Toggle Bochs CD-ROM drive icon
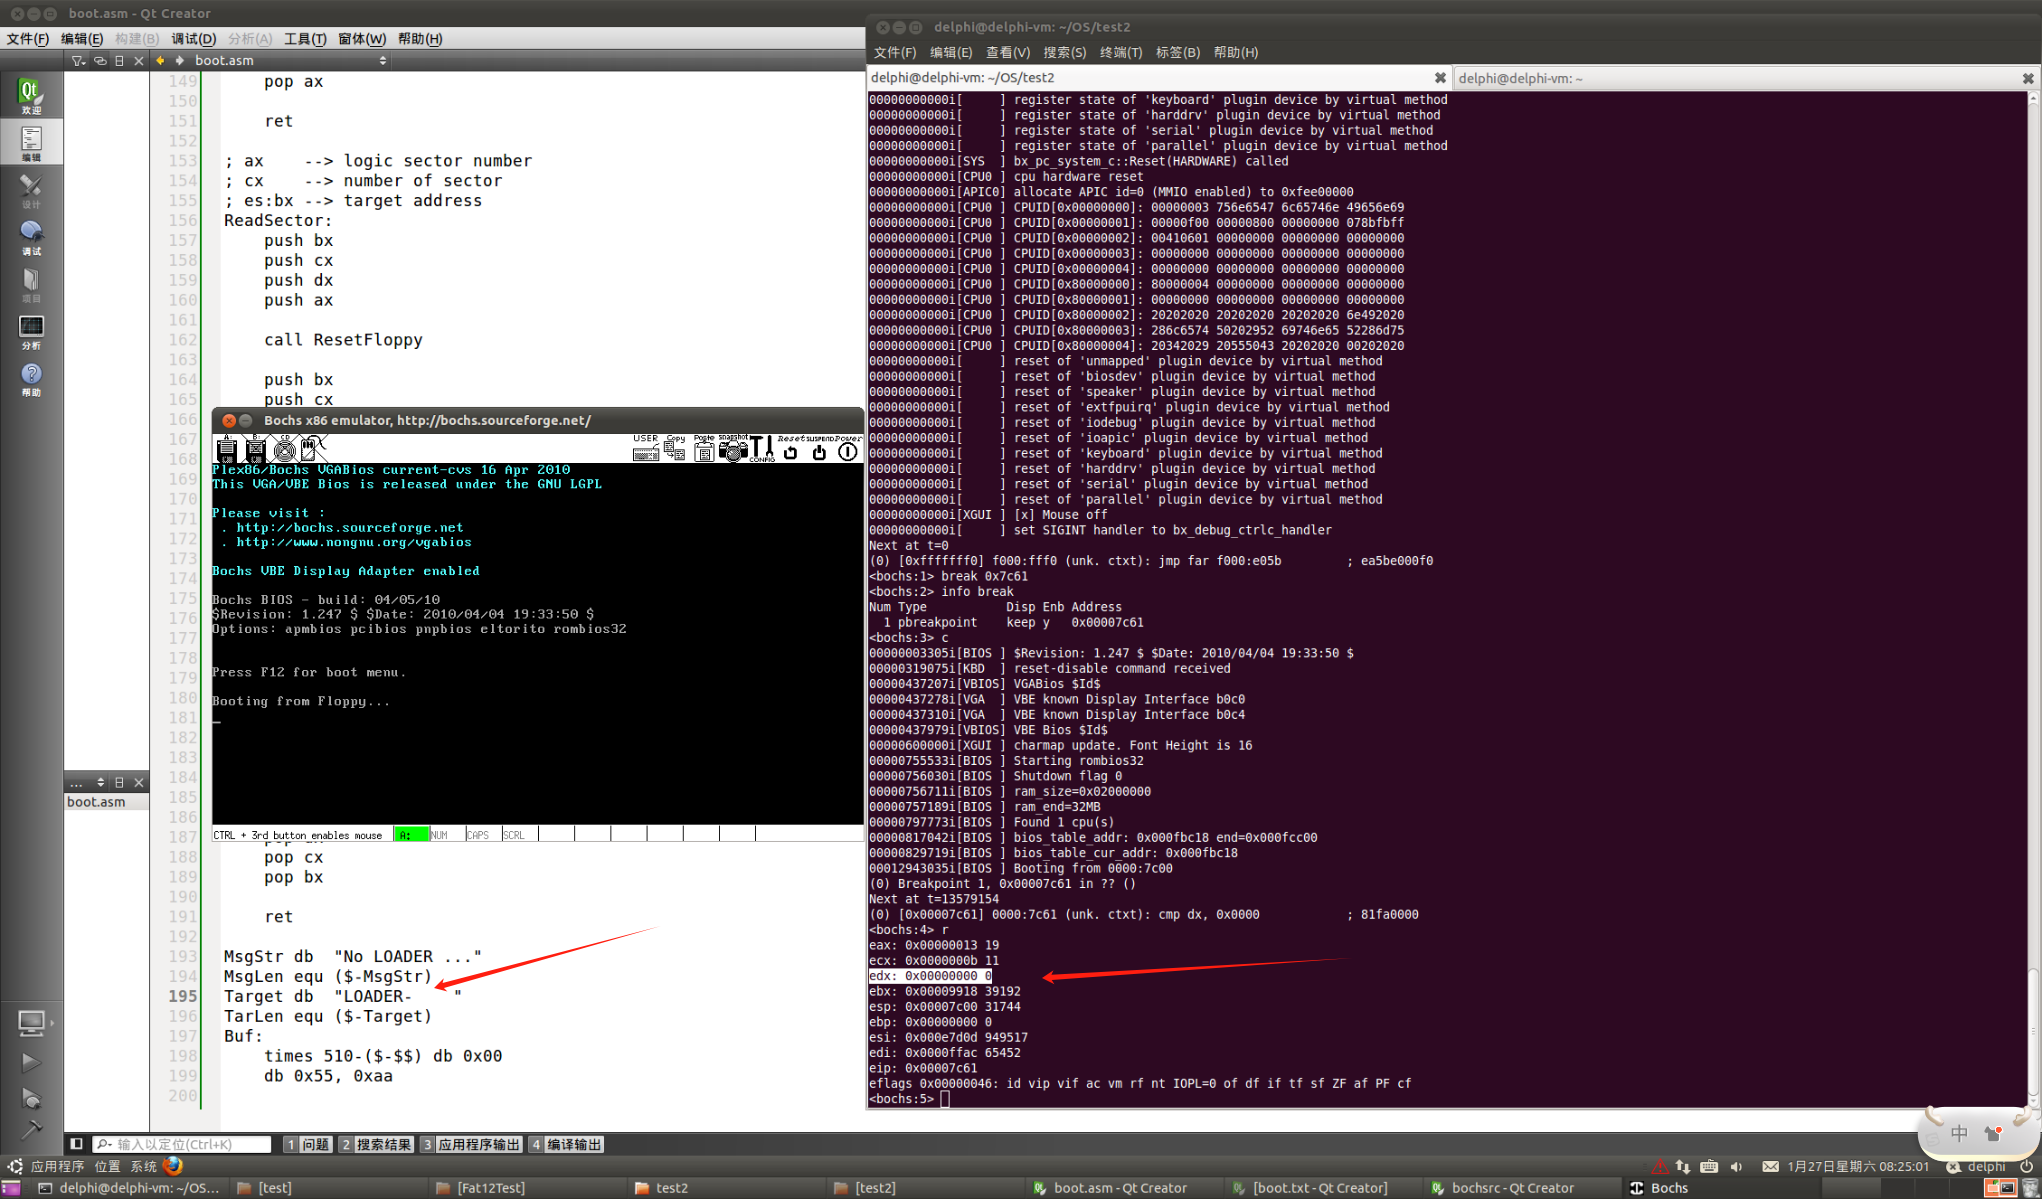 point(284,450)
